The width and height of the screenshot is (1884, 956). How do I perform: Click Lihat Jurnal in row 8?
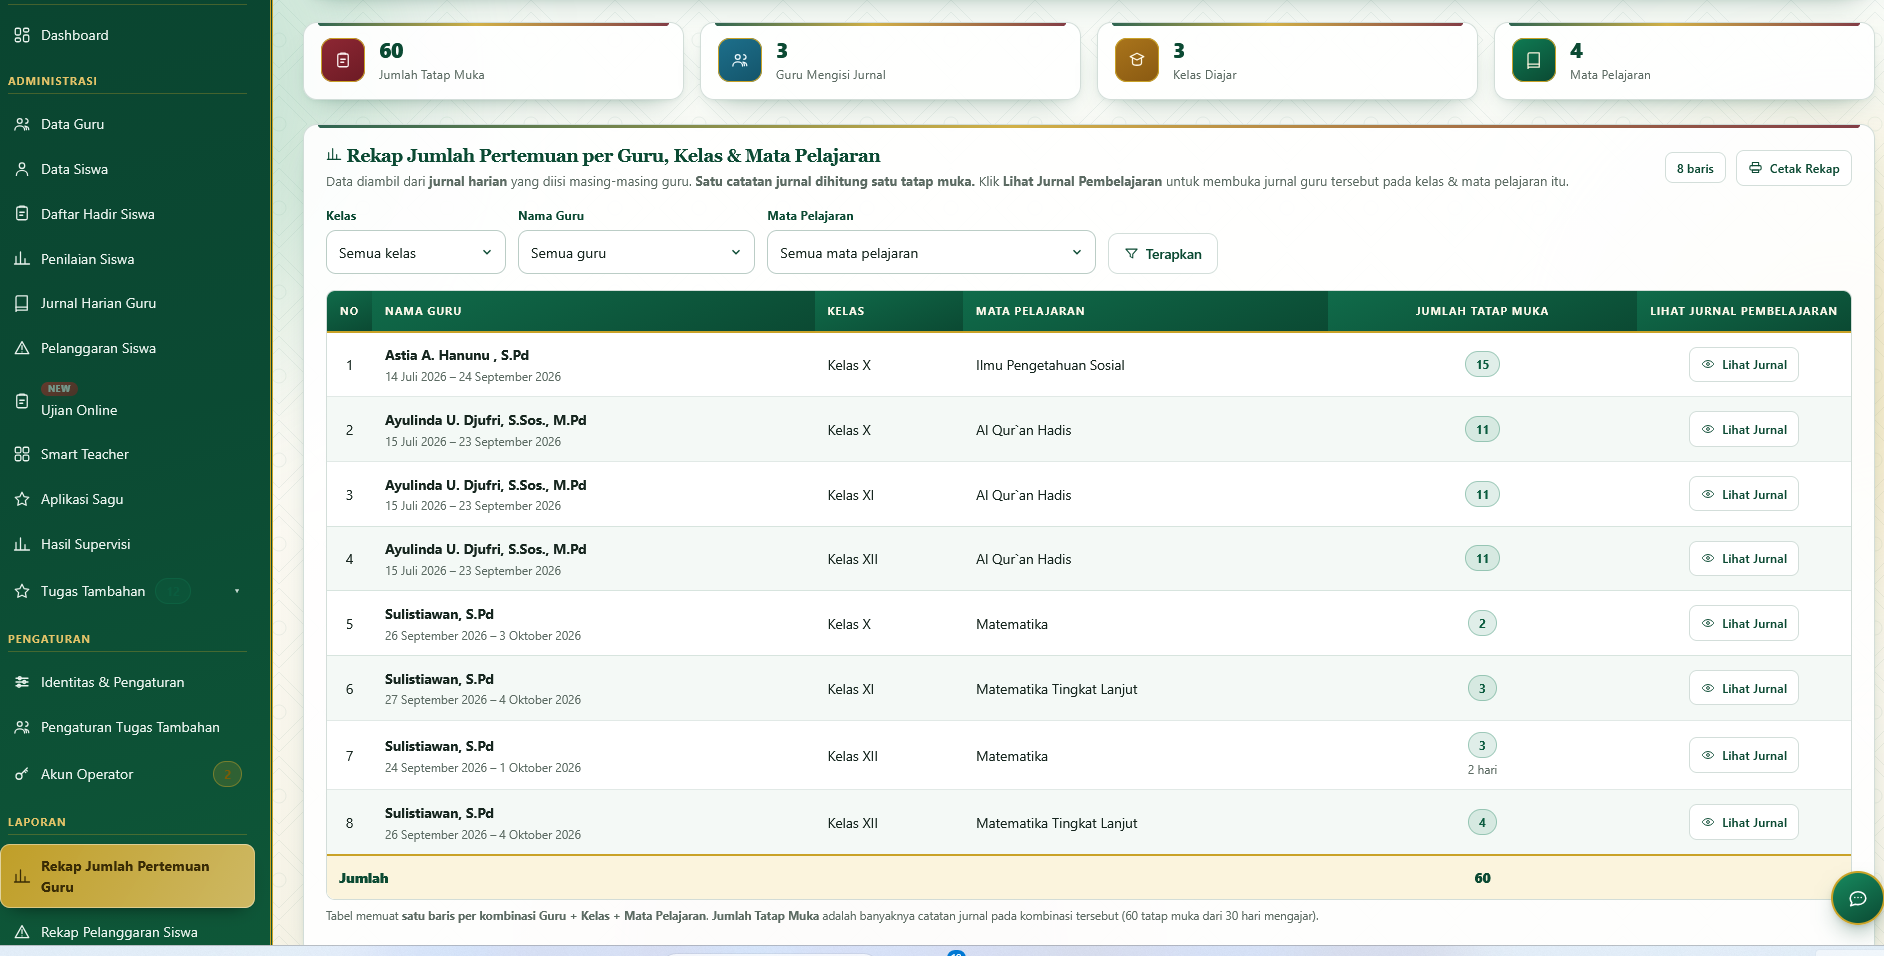click(x=1744, y=823)
